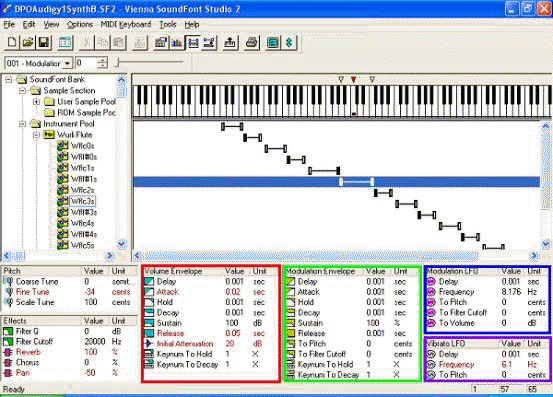Click the Bluetooth-style MIDI toolbar icon
The image size is (553, 397).
coord(289,43)
